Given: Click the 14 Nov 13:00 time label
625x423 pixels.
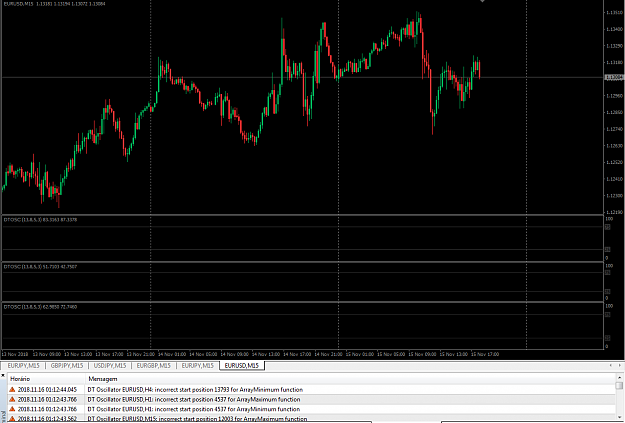Looking at the screenshot, I should point(266,354).
